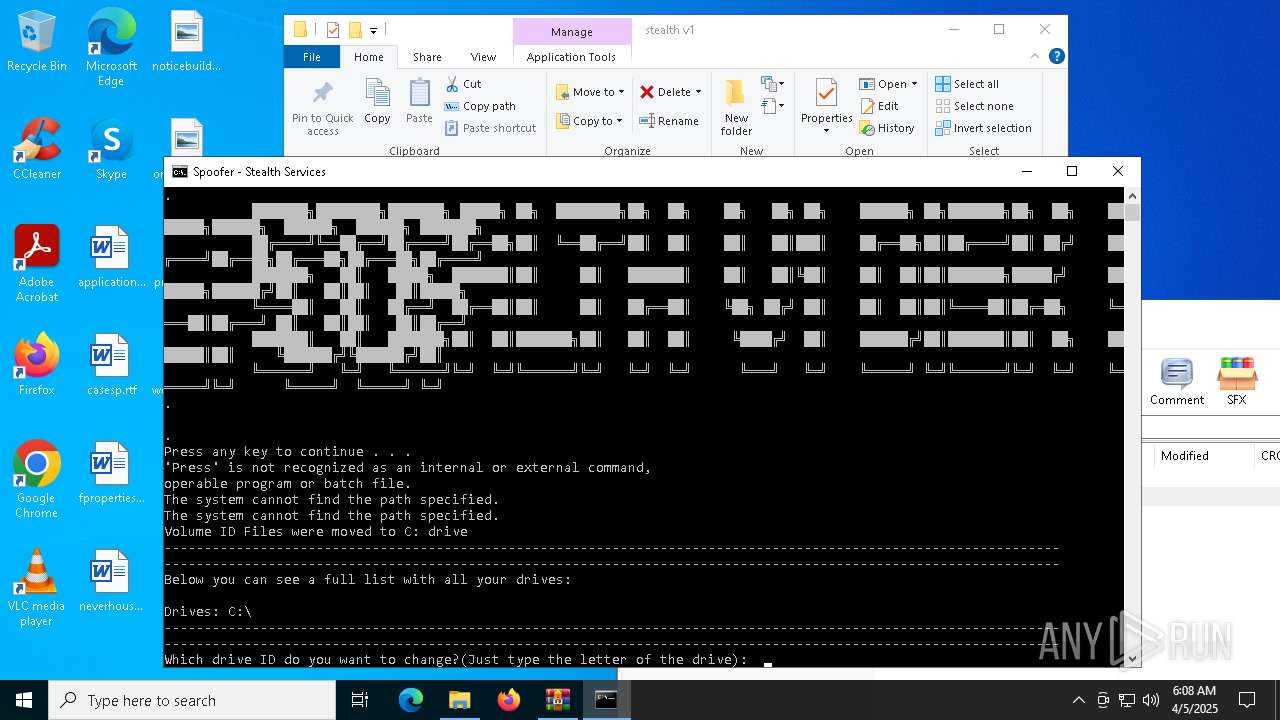Open Task View on the taskbar
Screen dimensions: 1280x720
click(x=360, y=700)
